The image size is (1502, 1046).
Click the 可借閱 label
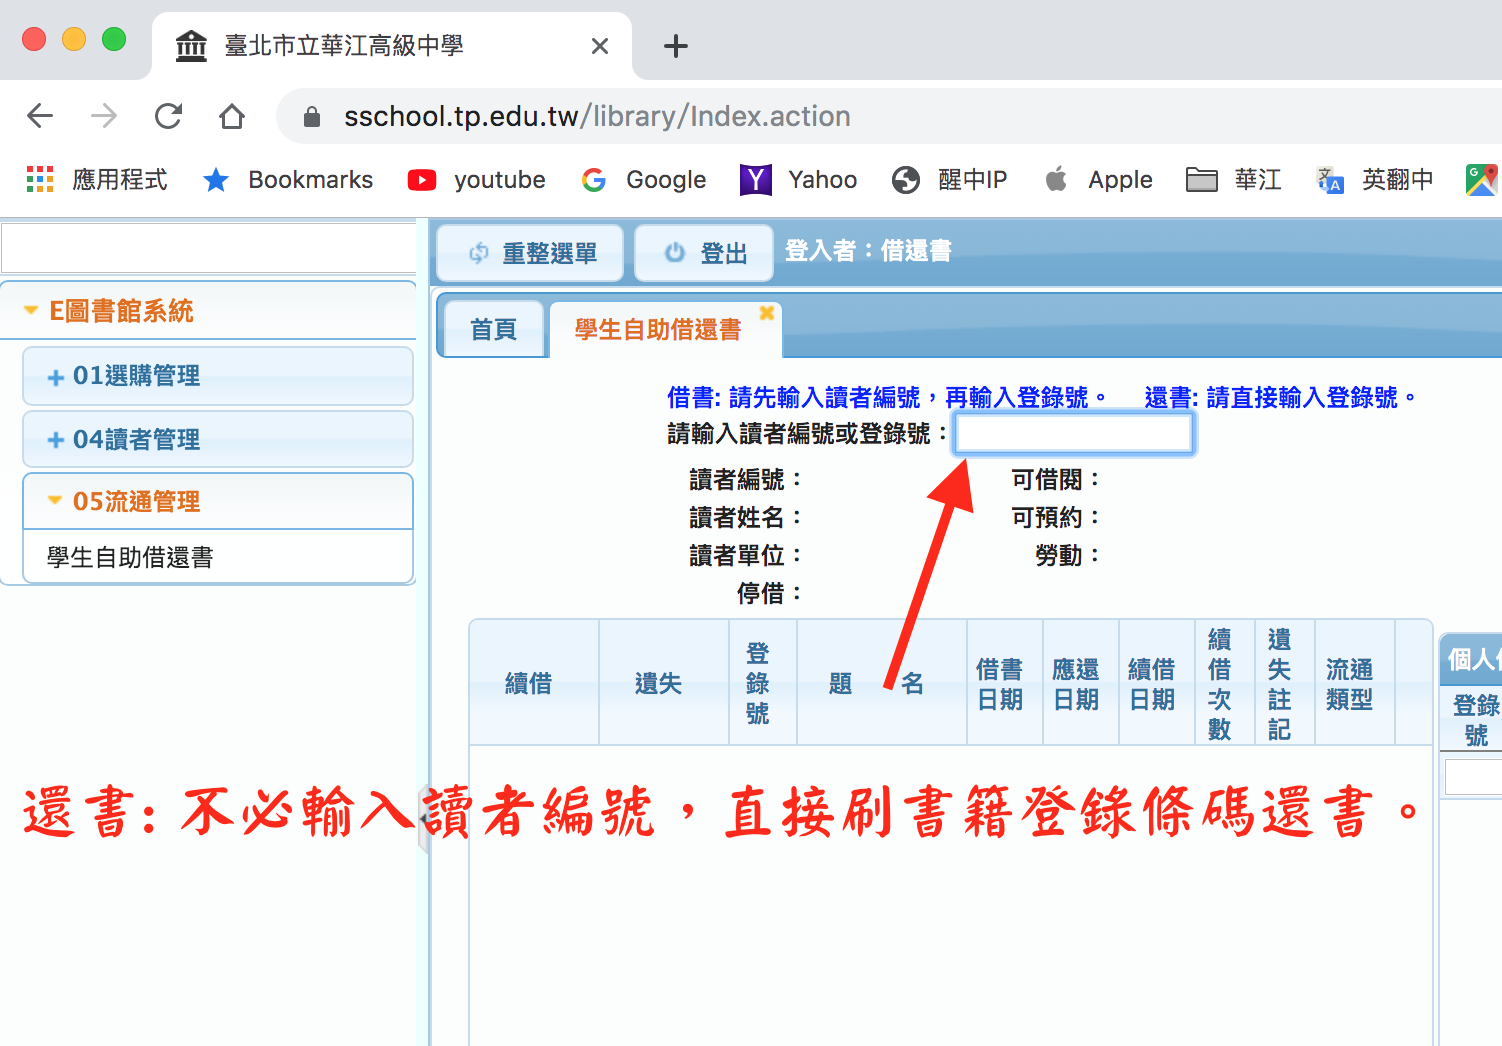tap(1055, 480)
